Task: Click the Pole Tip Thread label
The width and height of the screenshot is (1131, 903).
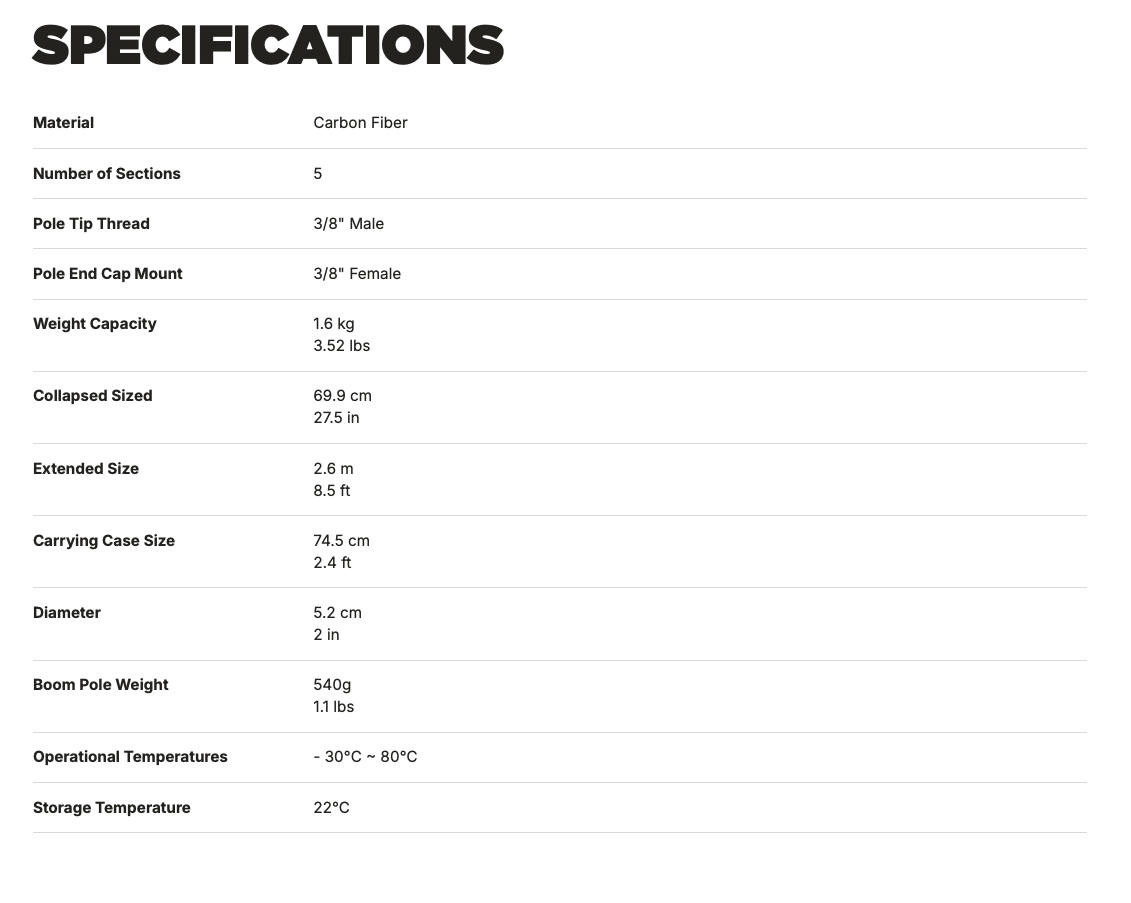Action: [x=92, y=224]
